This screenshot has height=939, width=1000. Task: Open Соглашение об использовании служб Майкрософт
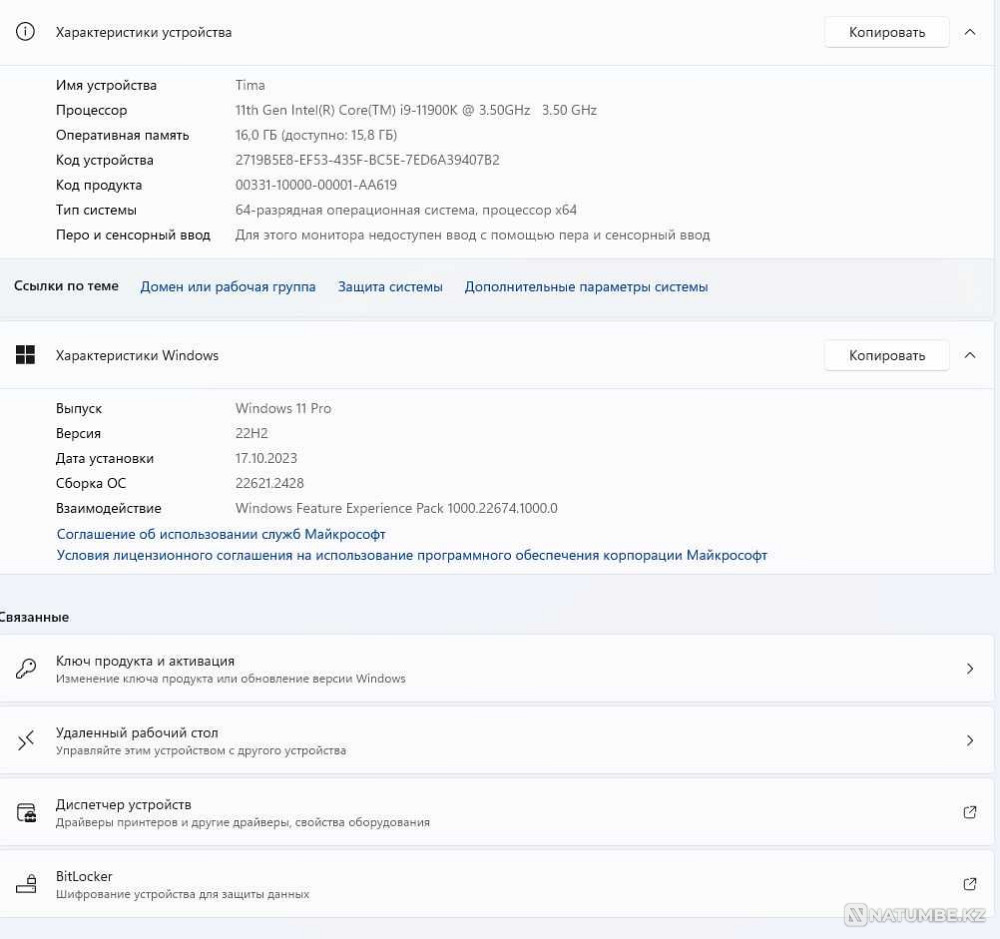[x=221, y=534]
